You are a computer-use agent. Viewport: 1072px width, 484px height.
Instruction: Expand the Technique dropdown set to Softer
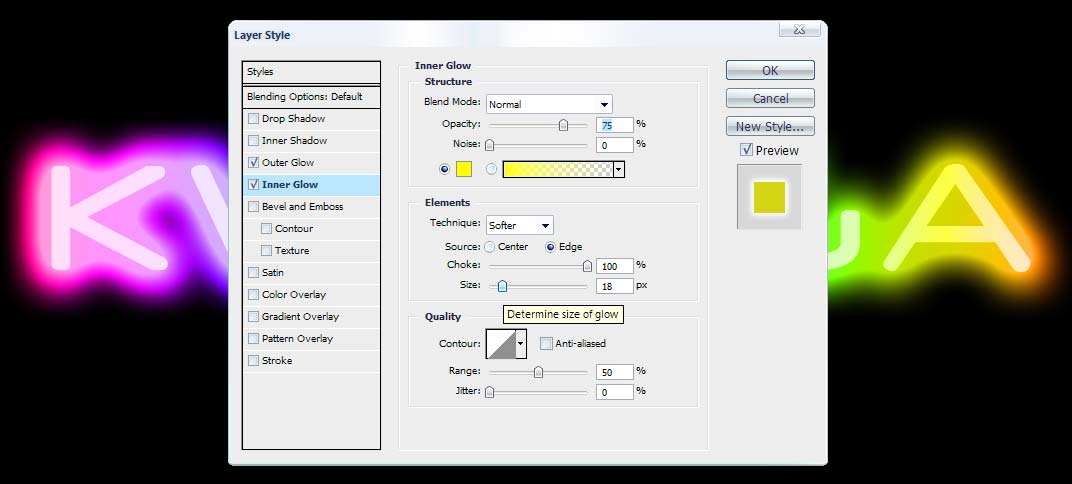coord(519,225)
